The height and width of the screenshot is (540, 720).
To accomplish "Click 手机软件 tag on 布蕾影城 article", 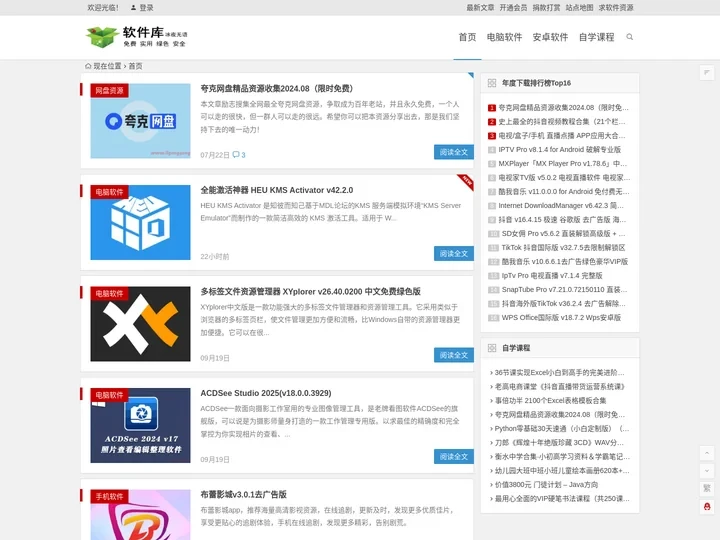I will [x=109, y=496].
